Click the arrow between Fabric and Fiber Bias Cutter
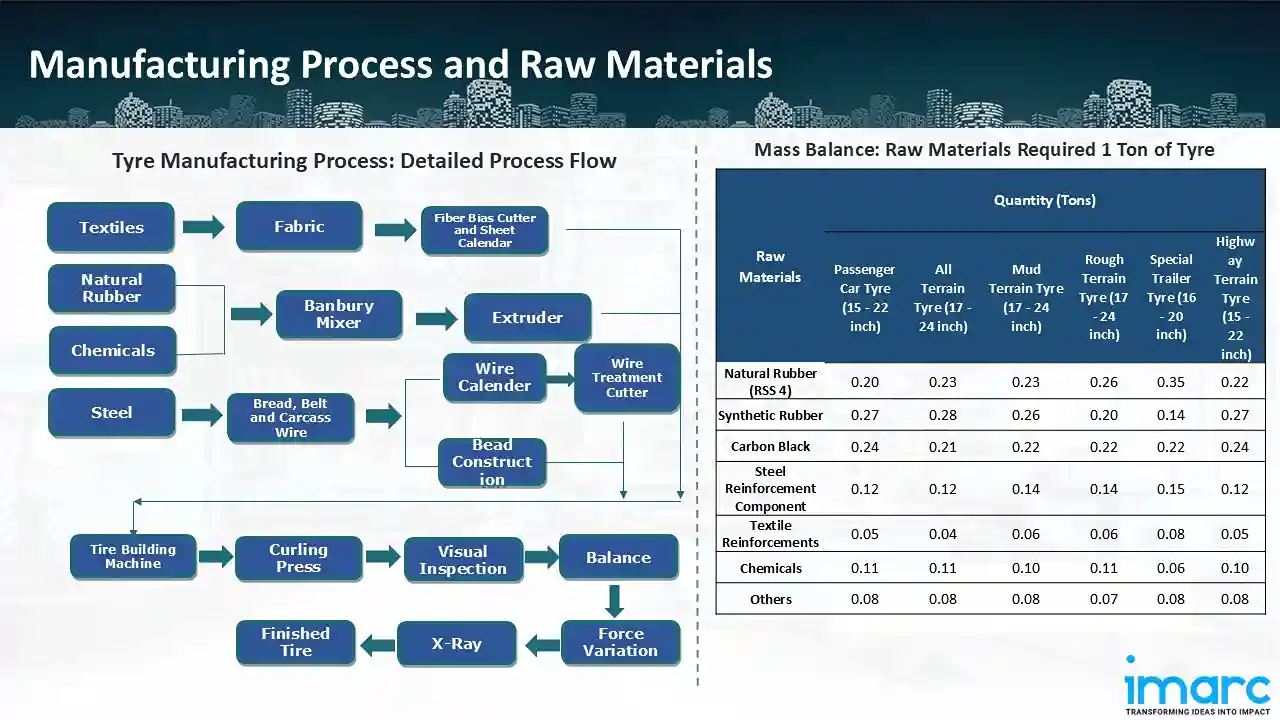This screenshot has height=720, width=1280. pos(394,231)
